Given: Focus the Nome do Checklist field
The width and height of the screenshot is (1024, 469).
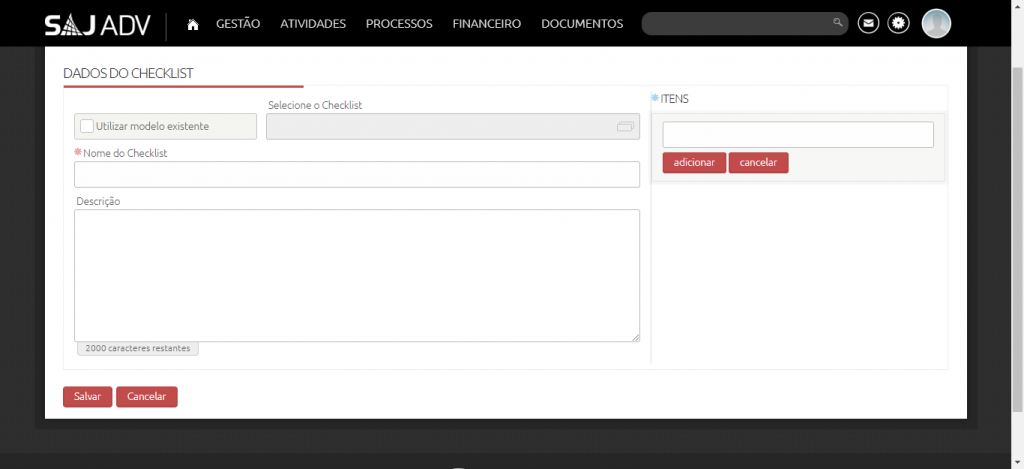Looking at the screenshot, I should point(357,174).
